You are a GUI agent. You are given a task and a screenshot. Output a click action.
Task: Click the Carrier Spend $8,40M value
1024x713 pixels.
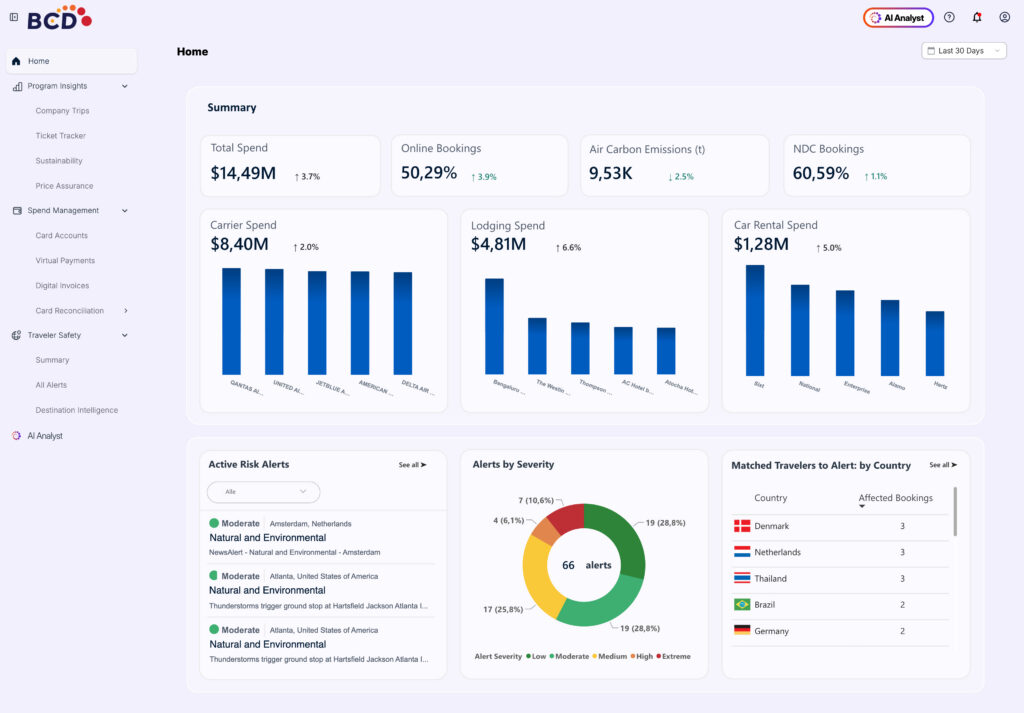(x=239, y=244)
